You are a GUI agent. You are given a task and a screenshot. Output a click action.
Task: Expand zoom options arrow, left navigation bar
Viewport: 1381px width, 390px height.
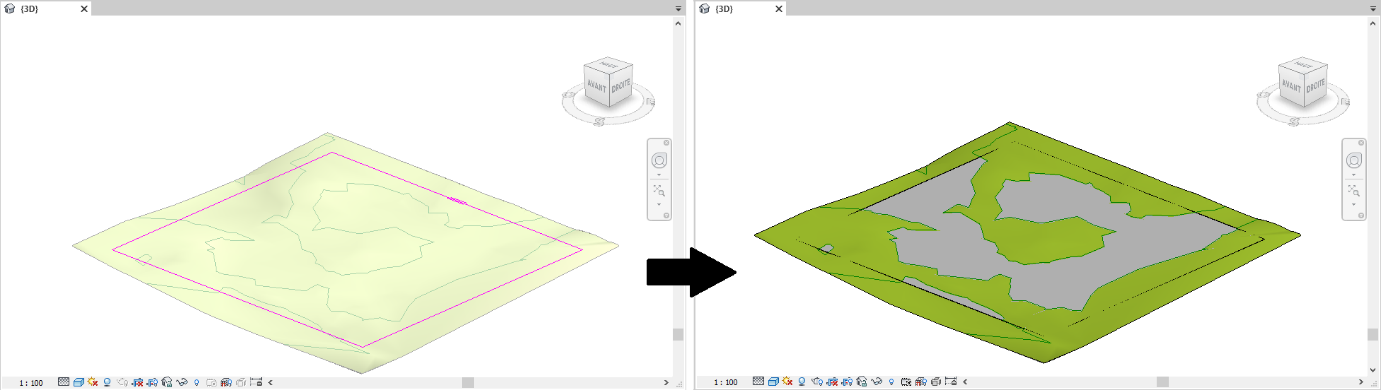(x=659, y=204)
